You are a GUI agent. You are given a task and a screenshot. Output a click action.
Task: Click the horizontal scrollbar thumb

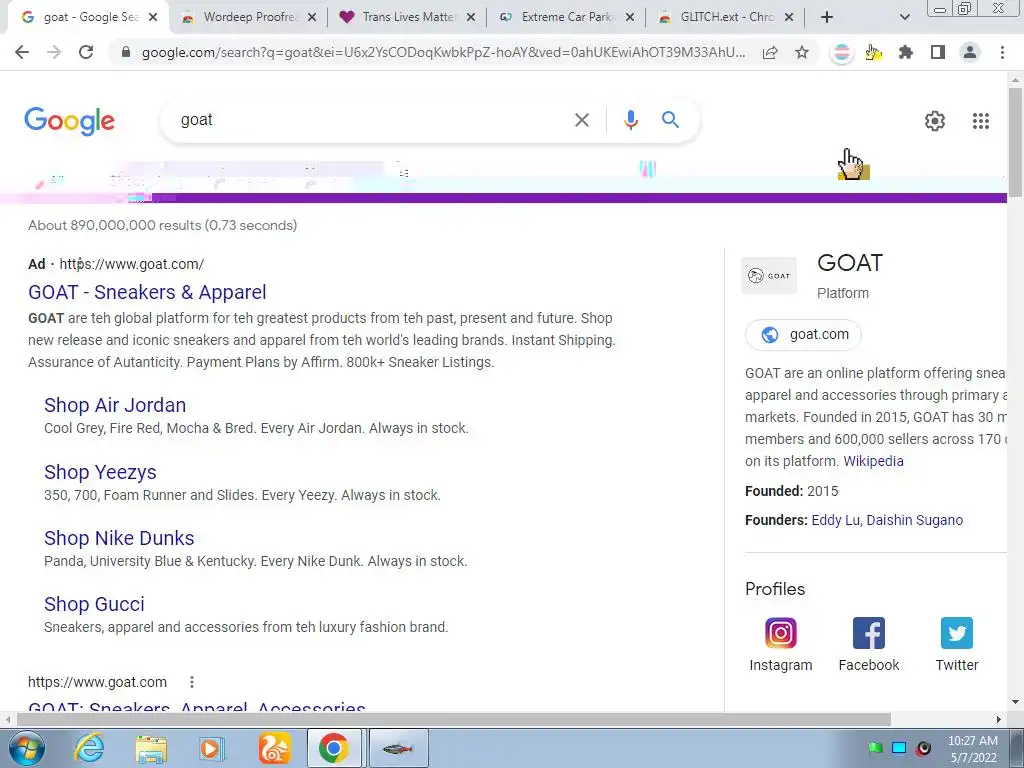click(454, 720)
